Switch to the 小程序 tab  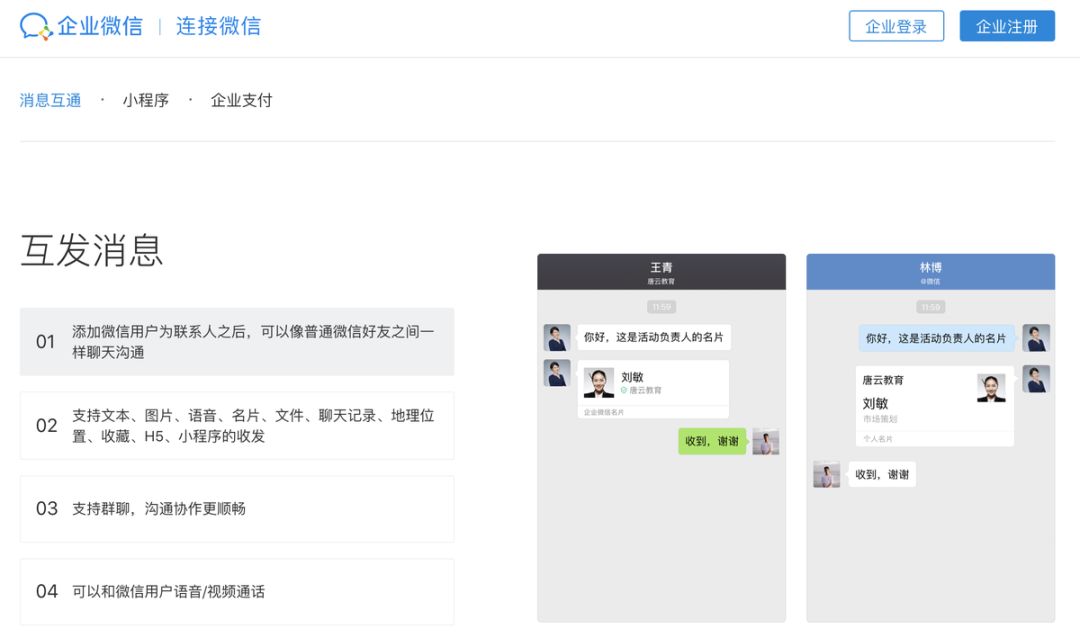point(145,100)
